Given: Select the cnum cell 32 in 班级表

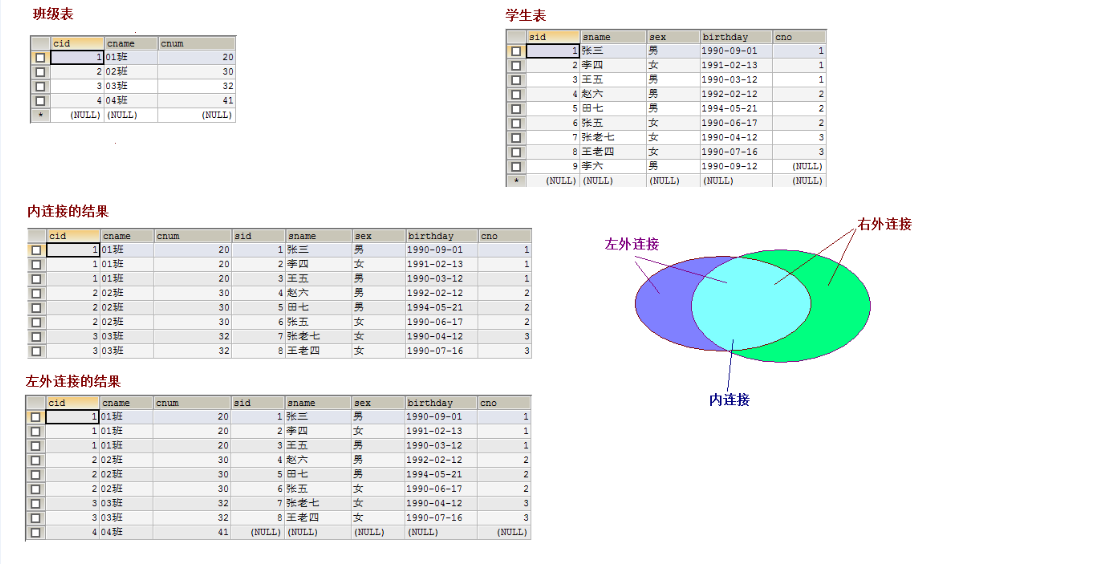Looking at the screenshot, I should pos(197,86).
